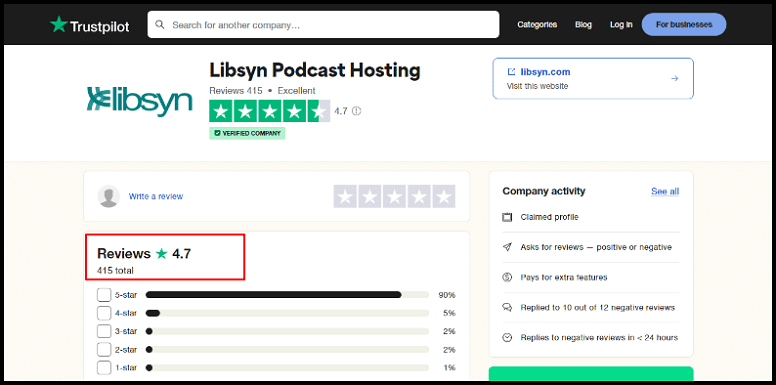Image resolution: width=776 pixels, height=385 pixels.
Task: Click the Claimed profile icon
Action: point(507,217)
